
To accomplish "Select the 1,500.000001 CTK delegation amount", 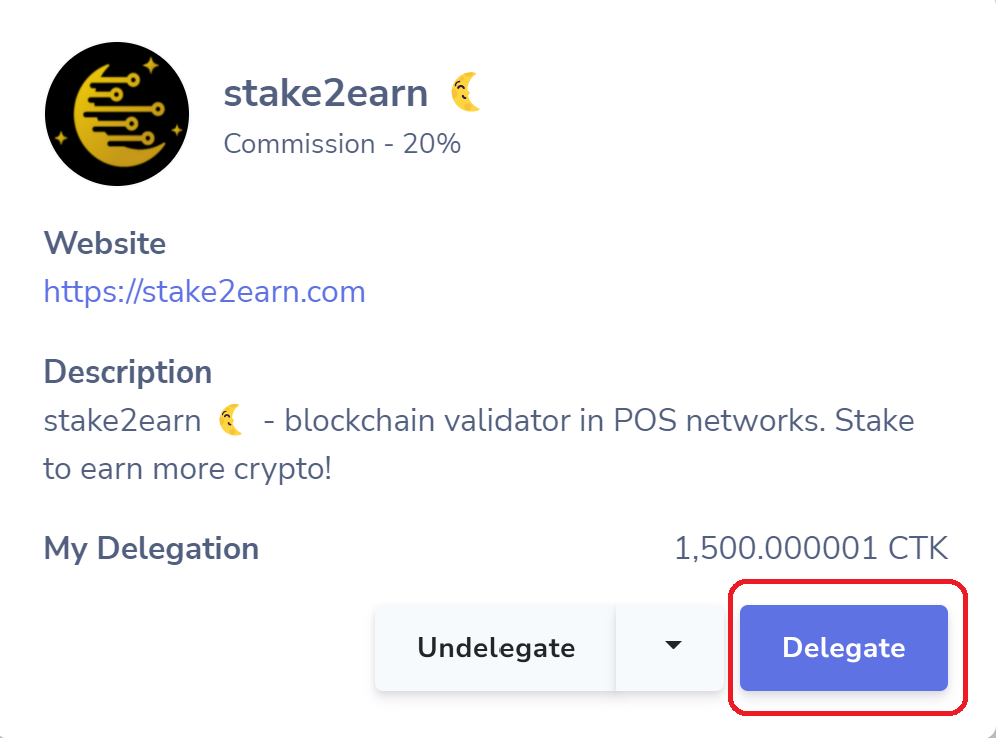I will (811, 548).
